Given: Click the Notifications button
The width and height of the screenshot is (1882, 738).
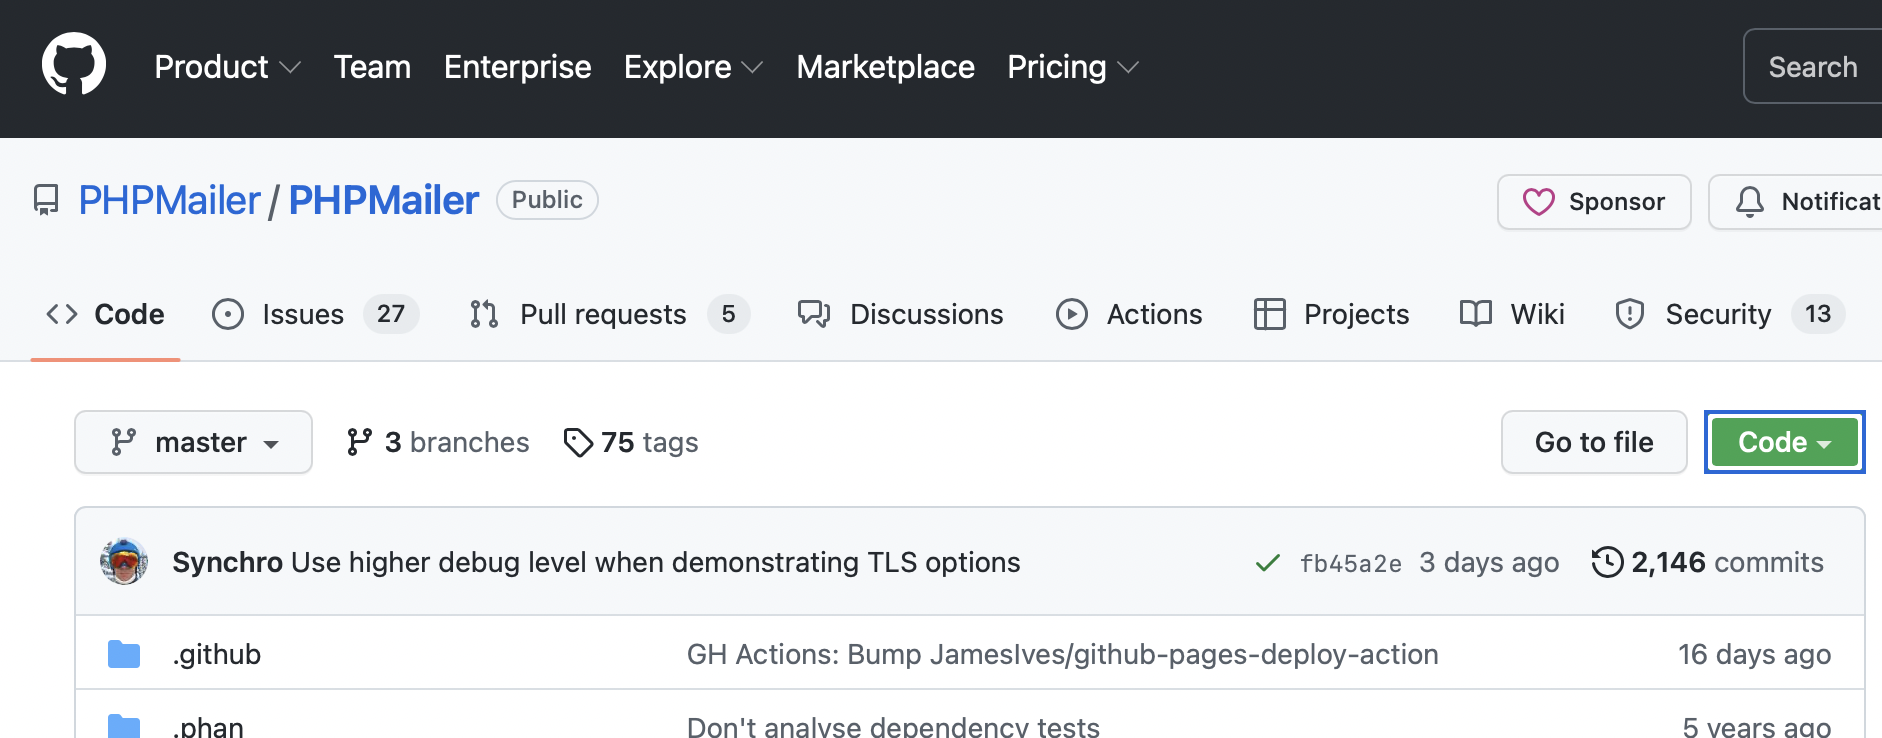Looking at the screenshot, I should 1795,202.
